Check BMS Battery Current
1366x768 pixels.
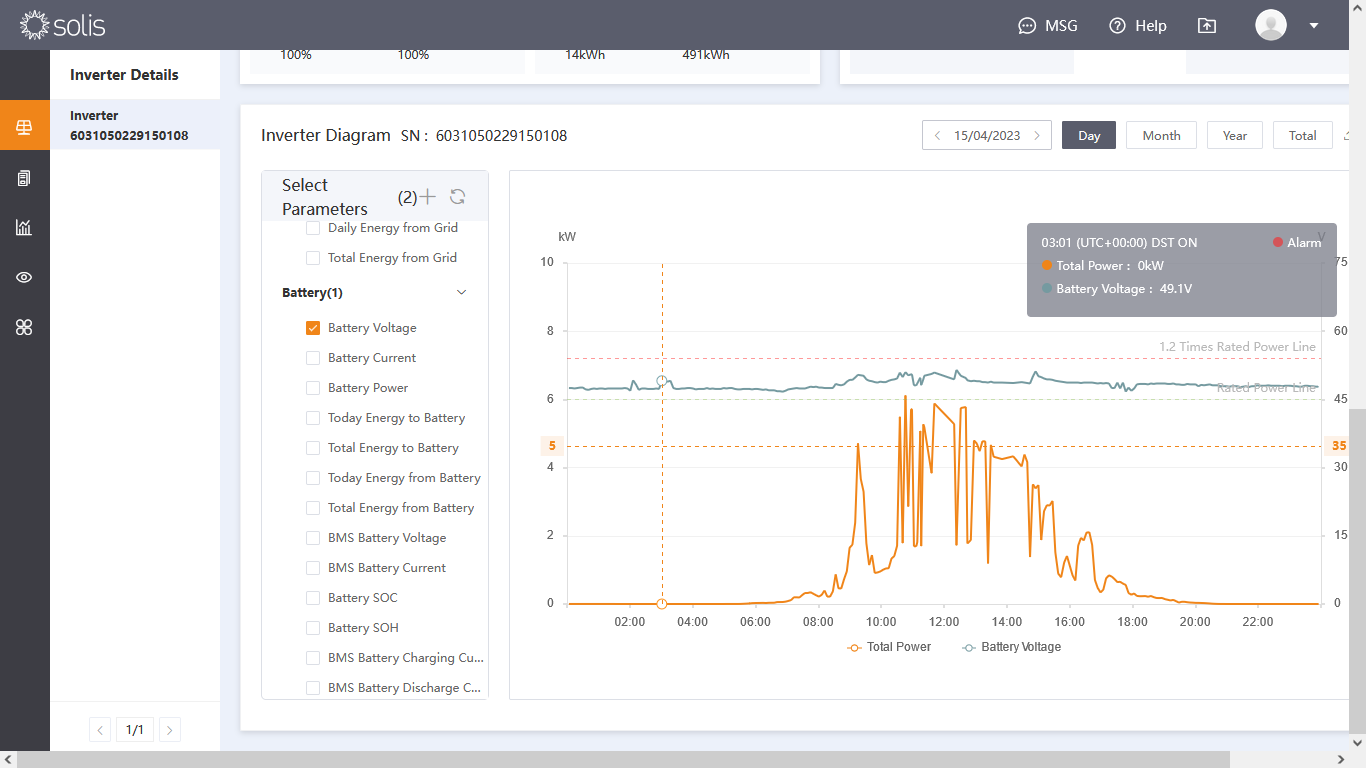pos(313,568)
